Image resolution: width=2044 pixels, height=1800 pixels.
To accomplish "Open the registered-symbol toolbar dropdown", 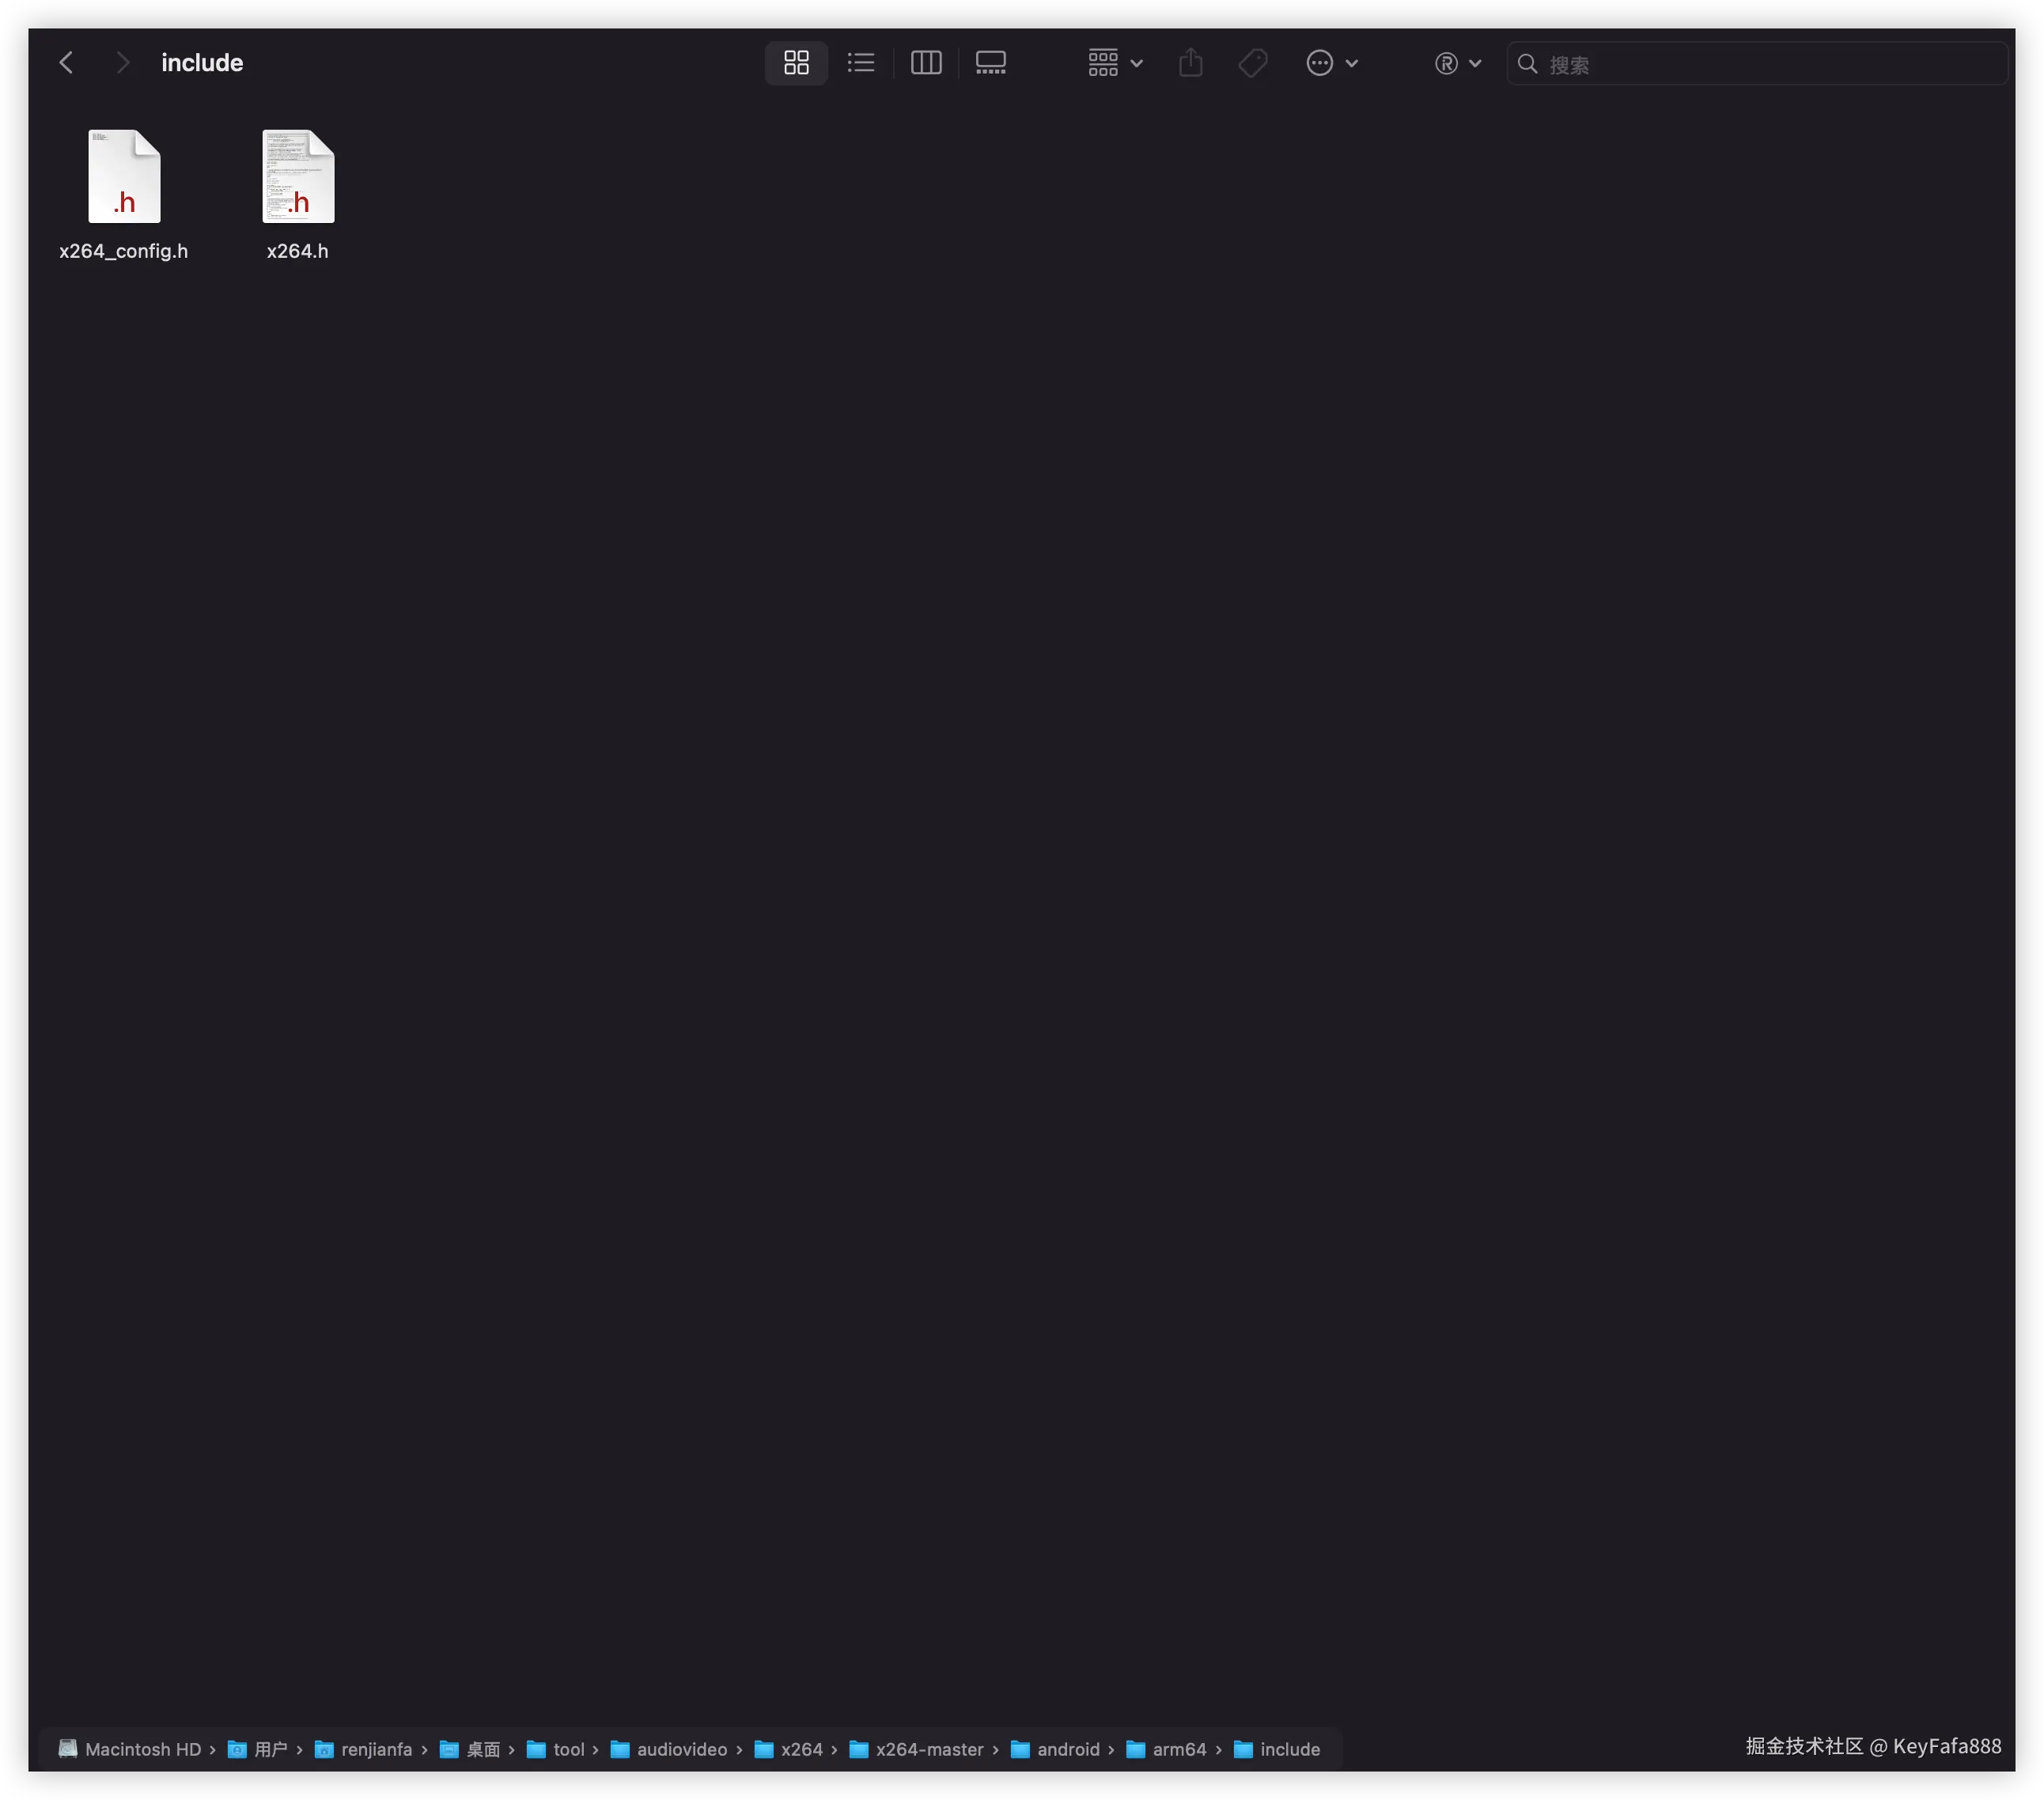I will point(1457,63).
